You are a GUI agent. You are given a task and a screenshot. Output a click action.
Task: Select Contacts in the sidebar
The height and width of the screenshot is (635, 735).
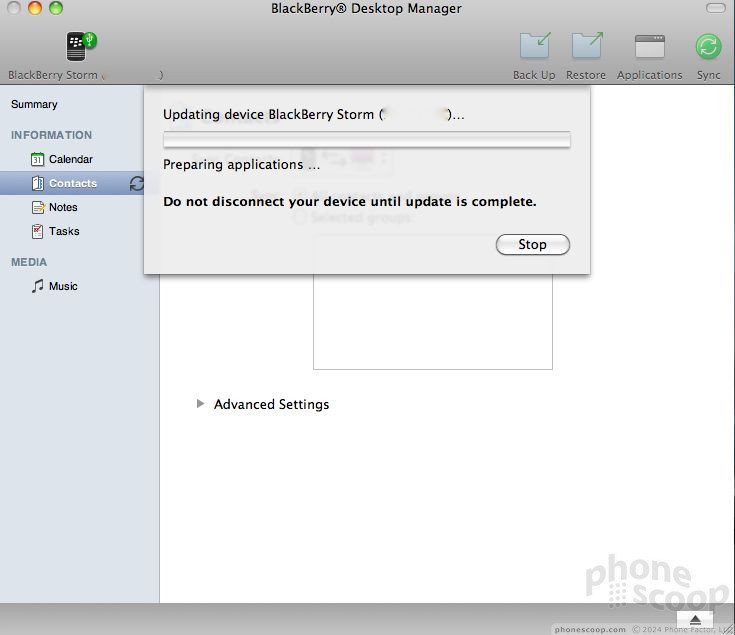tap(73, 183)
